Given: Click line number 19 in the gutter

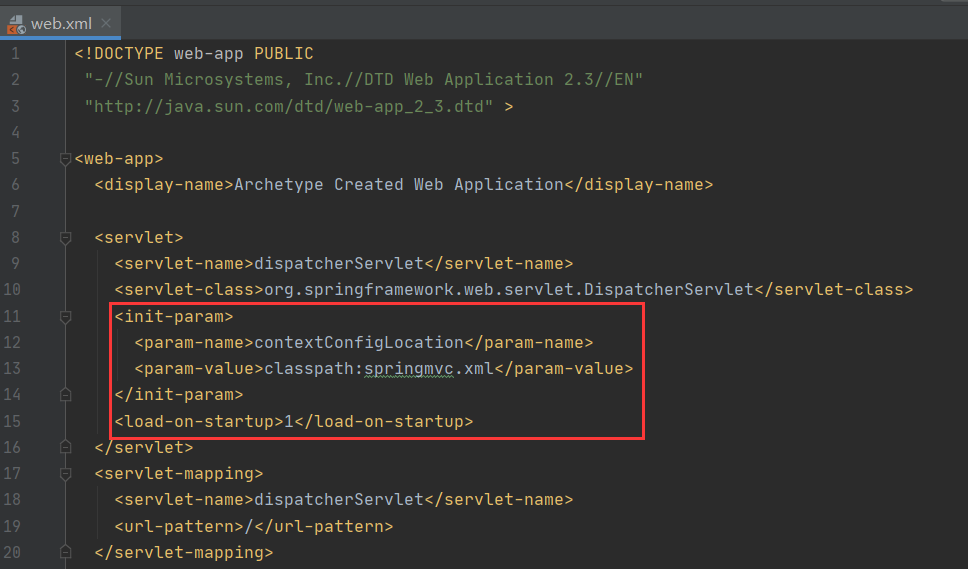Looking at the screenshot, I should 12,526.
